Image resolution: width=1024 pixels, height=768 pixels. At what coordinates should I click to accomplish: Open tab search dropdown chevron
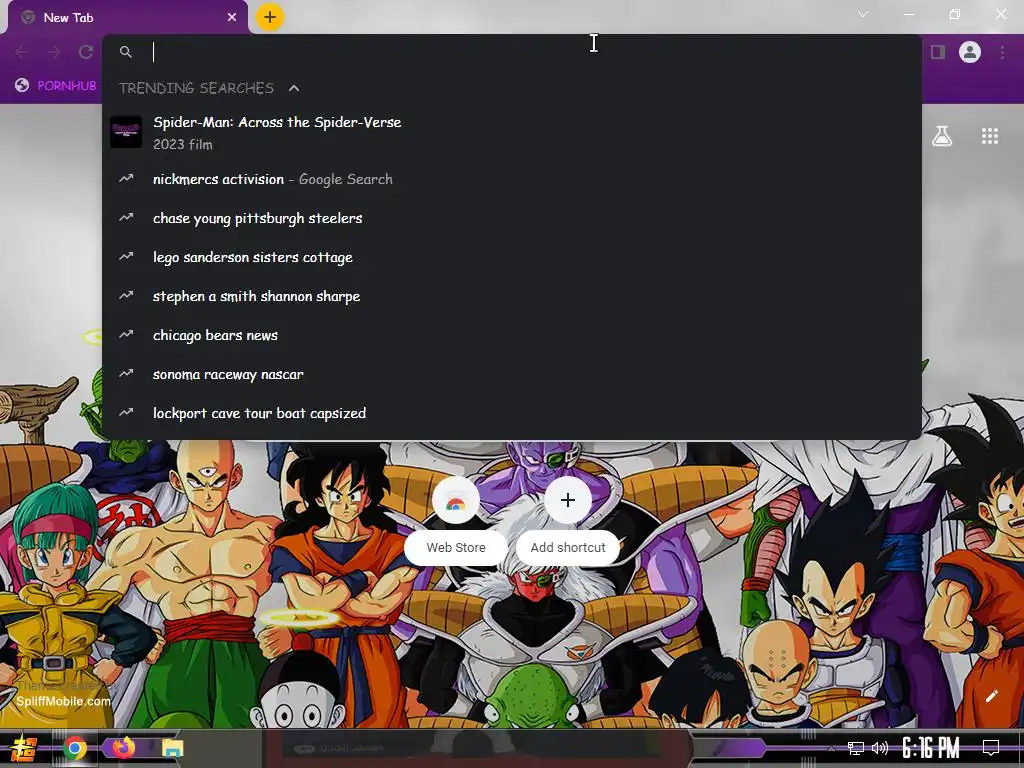pyautogui.click(x=863, y=14)
